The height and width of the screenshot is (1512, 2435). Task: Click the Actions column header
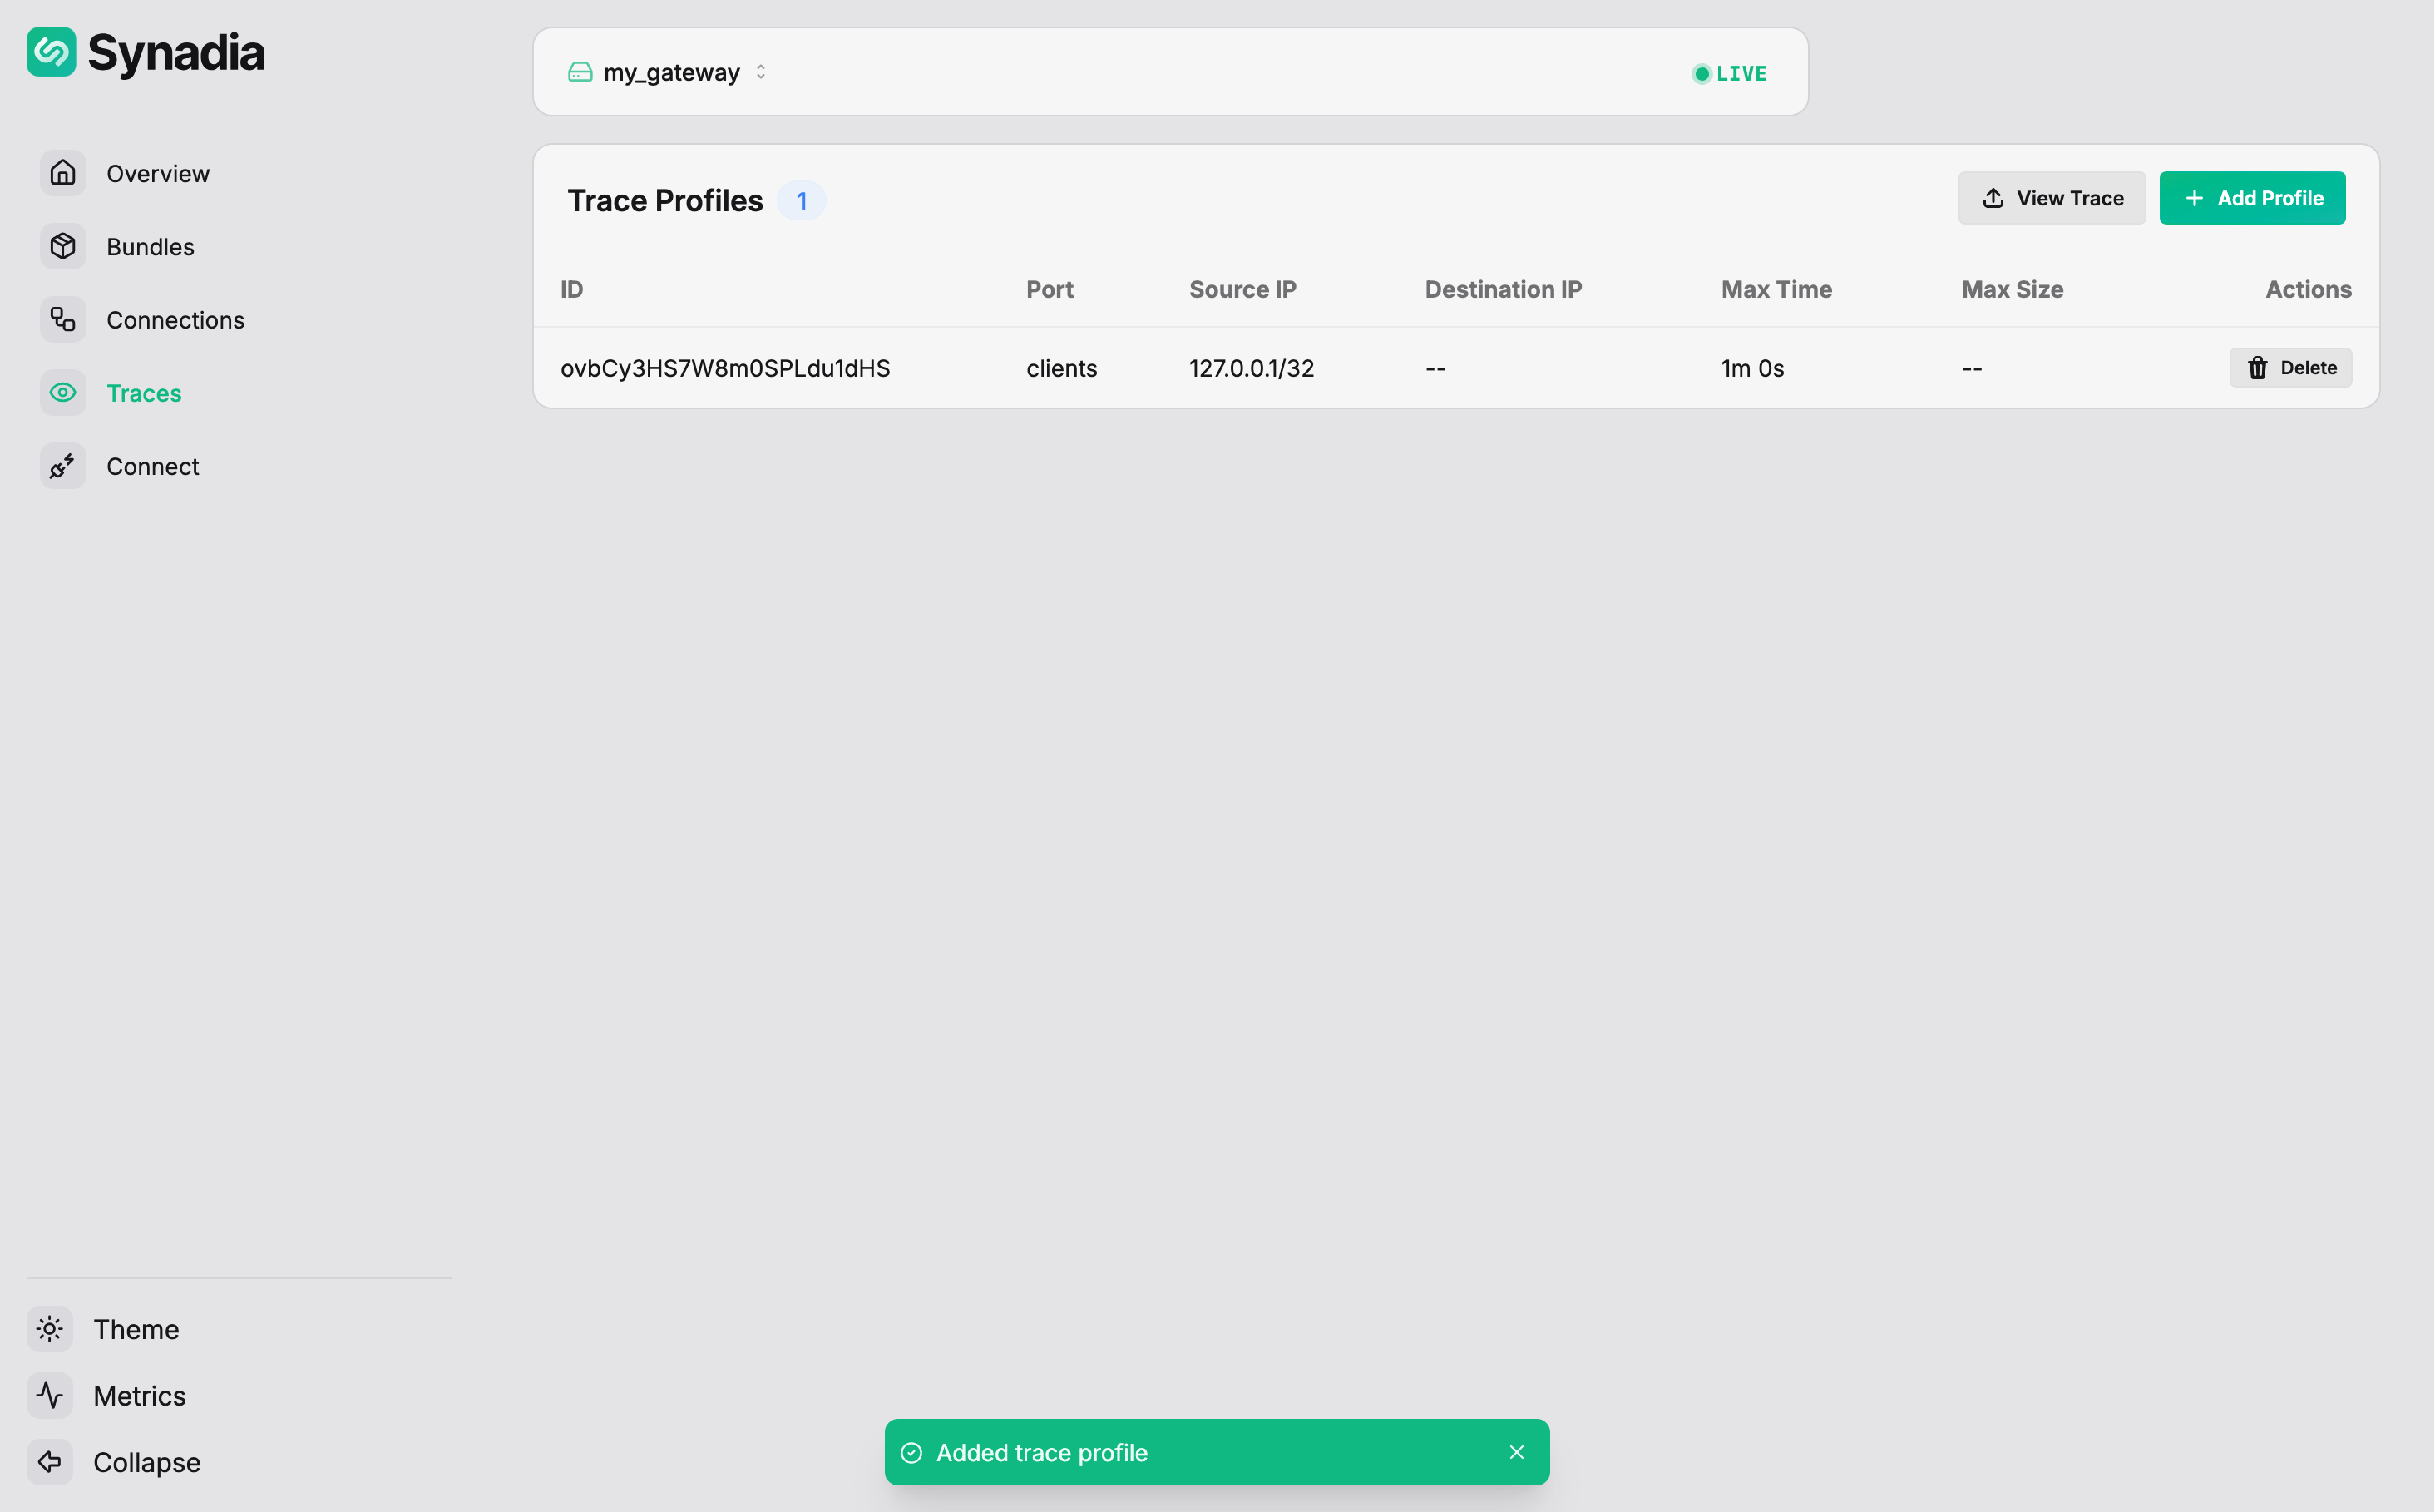(2309, 289)
